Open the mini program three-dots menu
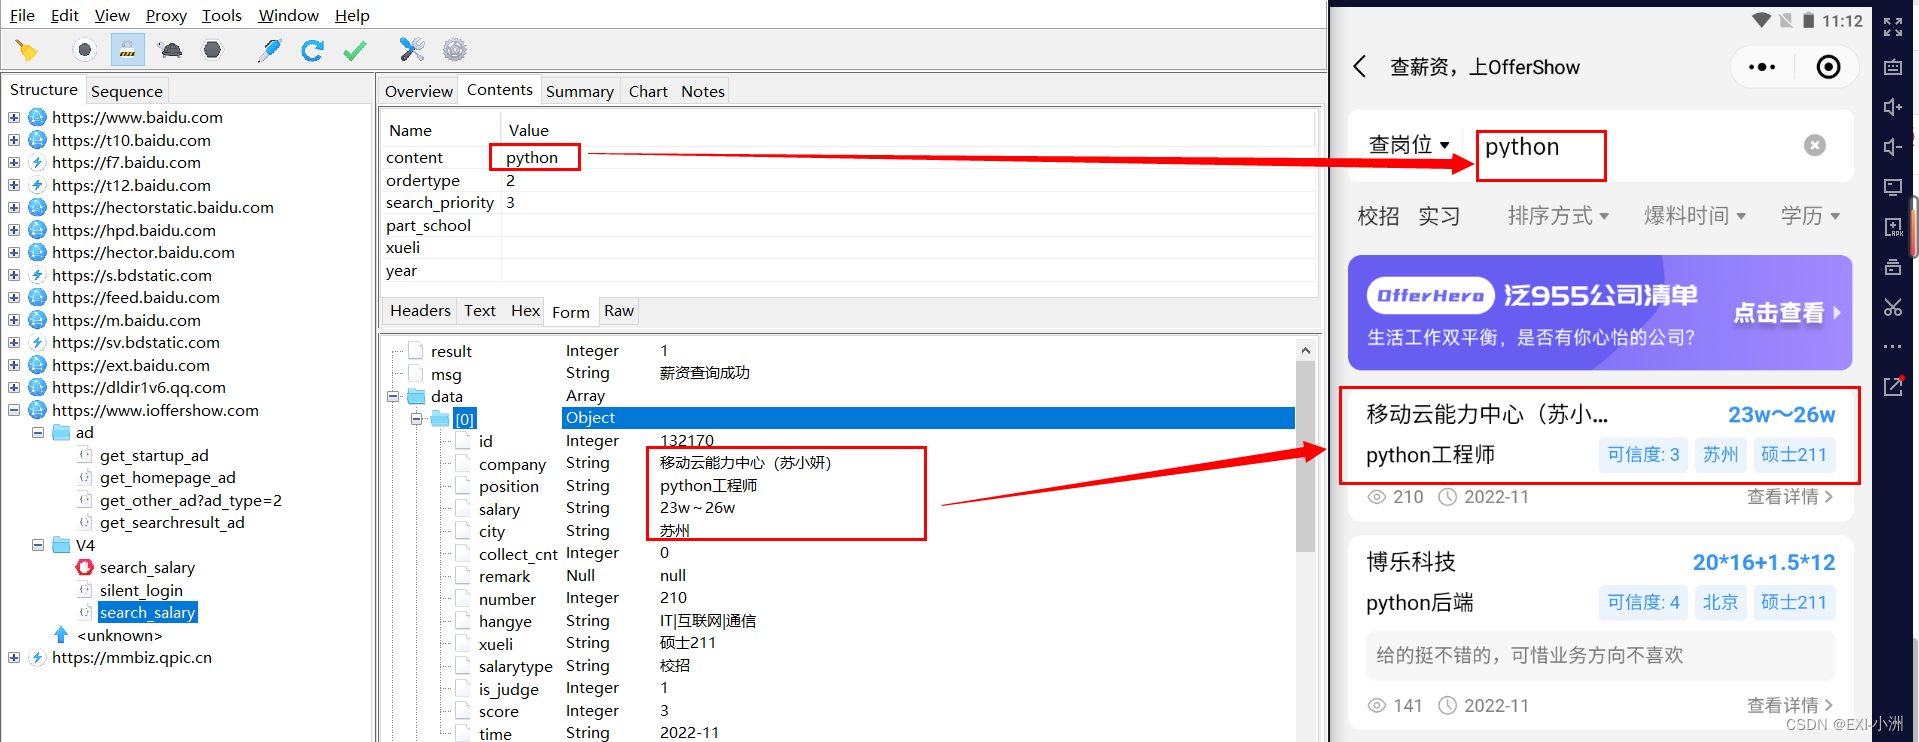This screenshot has height=742, width=1919. (x=1762, y=67)
